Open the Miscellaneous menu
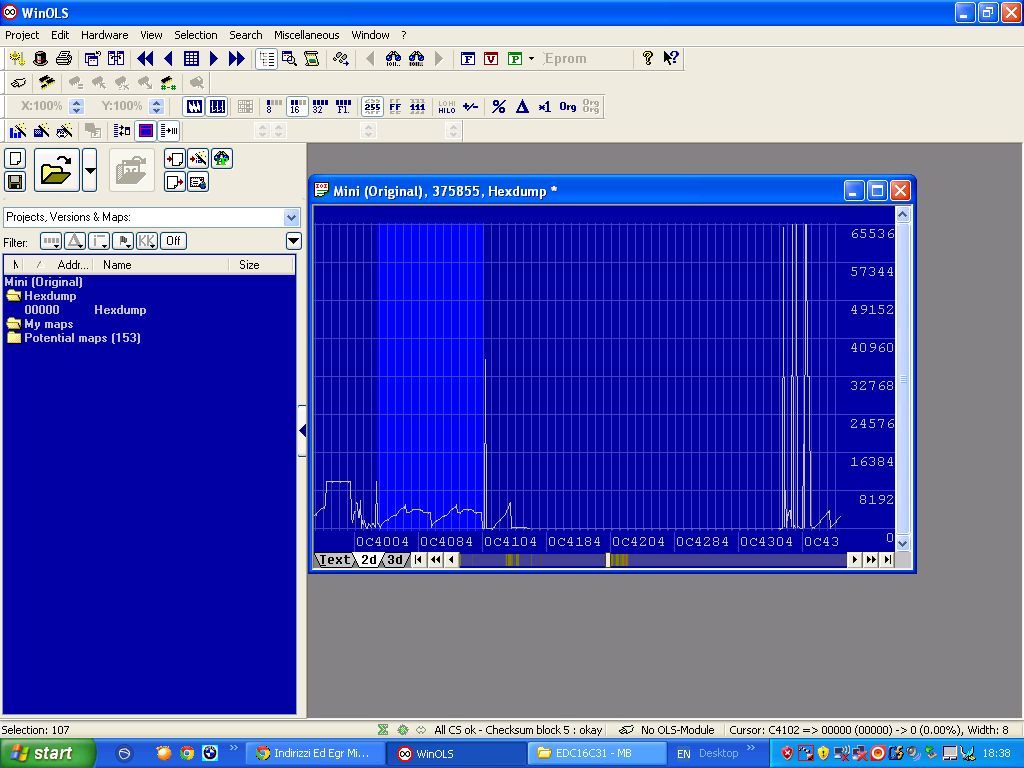This screenshot has width=1024, height=768. (x=306, y=35)
